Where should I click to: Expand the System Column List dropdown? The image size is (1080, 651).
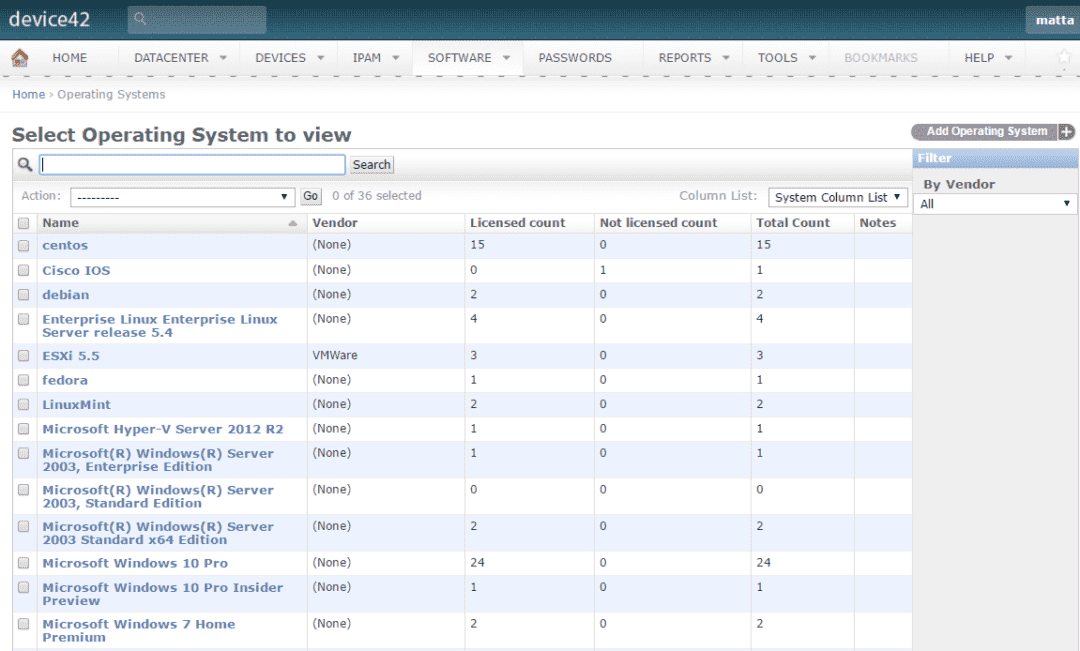pos(837,197)
